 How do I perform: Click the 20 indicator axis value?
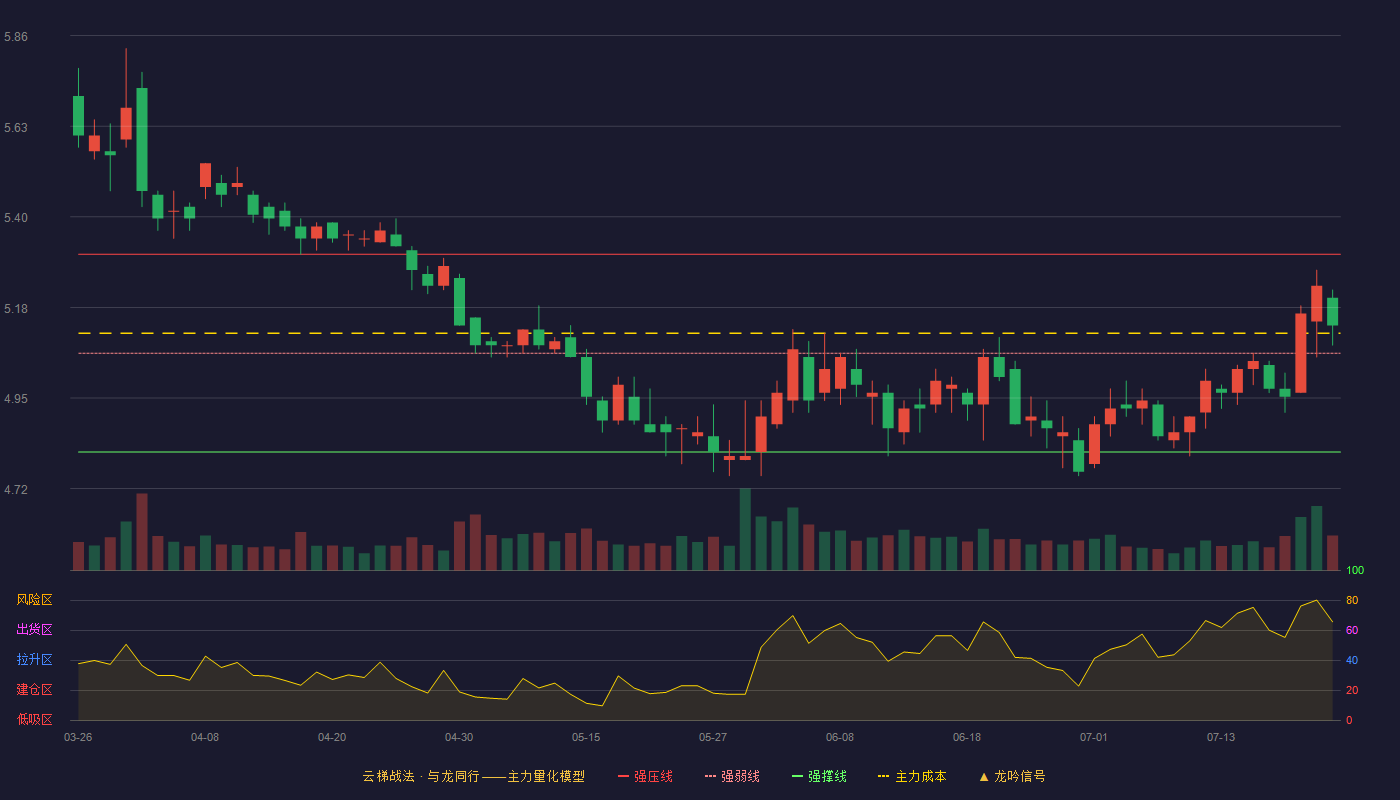1352,690
